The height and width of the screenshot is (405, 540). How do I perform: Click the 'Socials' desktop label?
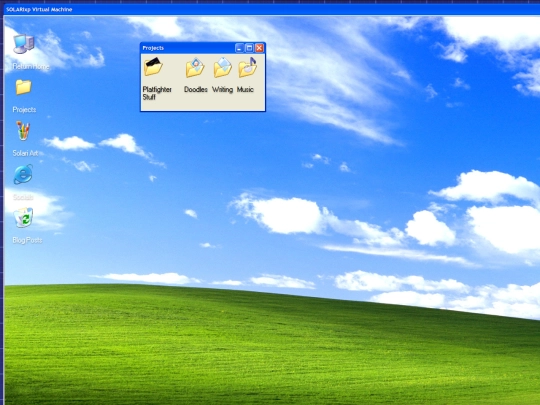(23, 197)
